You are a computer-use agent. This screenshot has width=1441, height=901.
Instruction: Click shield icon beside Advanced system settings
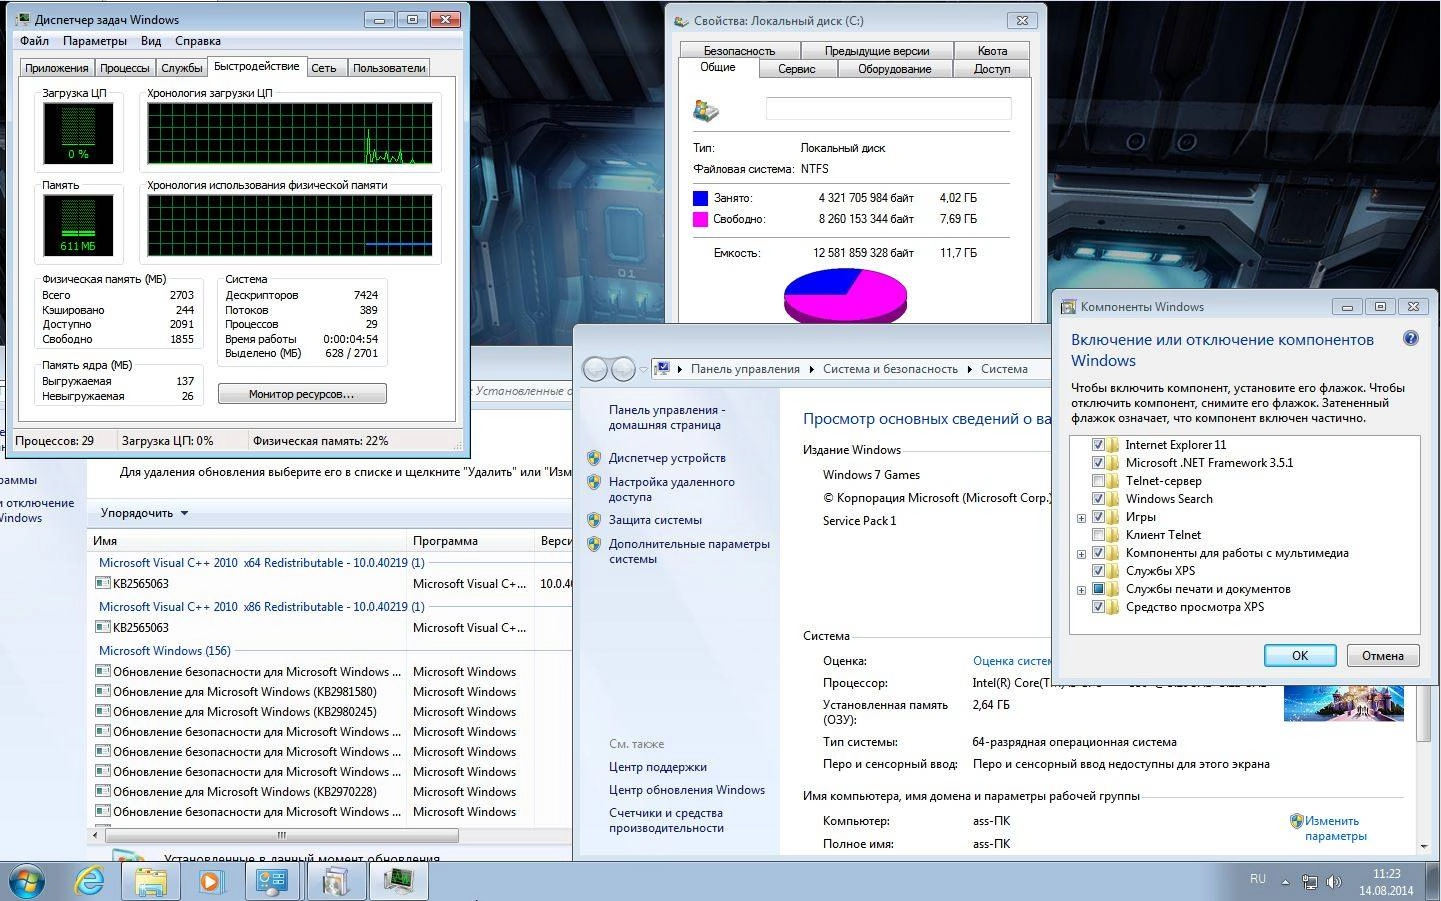(x=594, y=544)
